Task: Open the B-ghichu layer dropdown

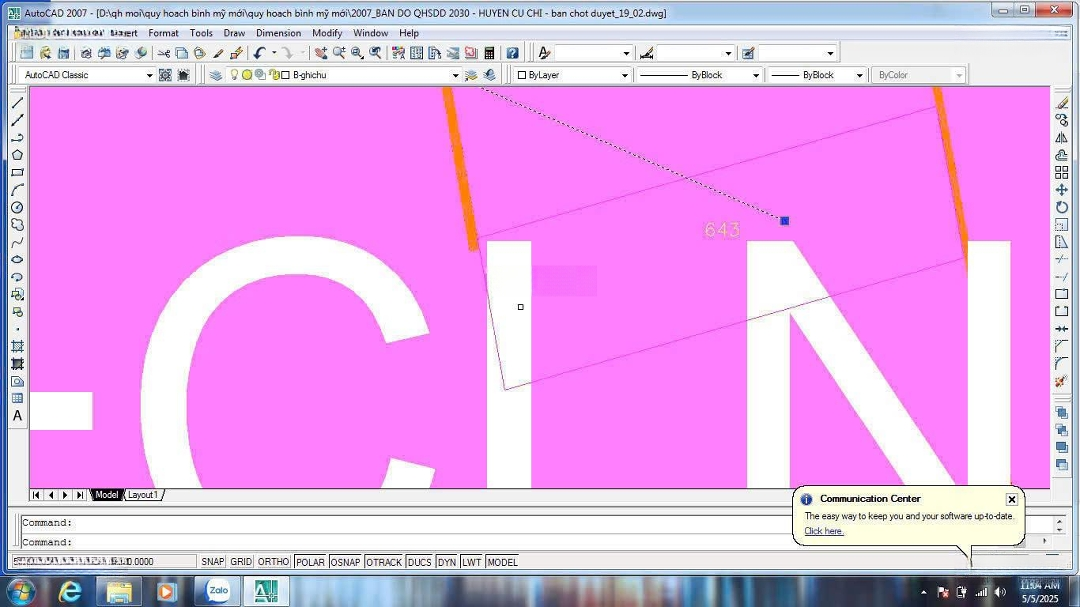Action: pyautogui.click(x=455, y=75)
